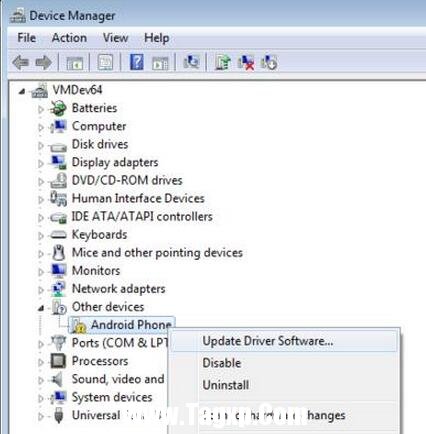Click the Network adapters icon
The image size is (426, 434).
58,289
